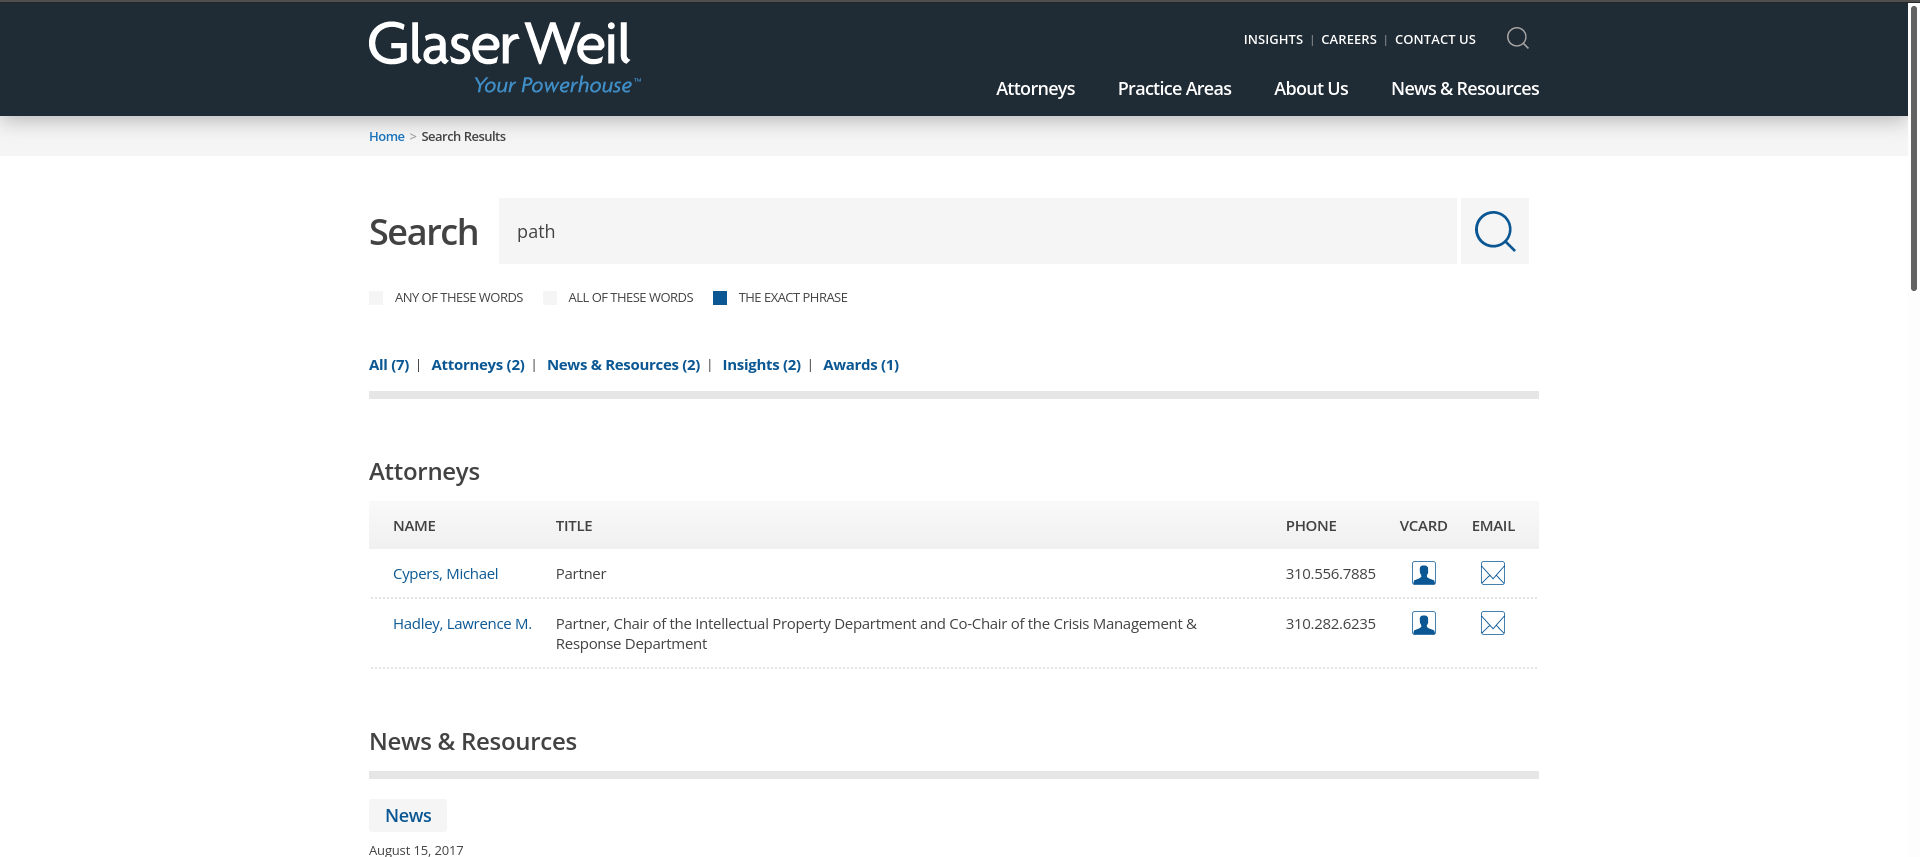Select 'Any of these words' option
This screenshot has height=857, width=1920.
click(x=376, y=298)
